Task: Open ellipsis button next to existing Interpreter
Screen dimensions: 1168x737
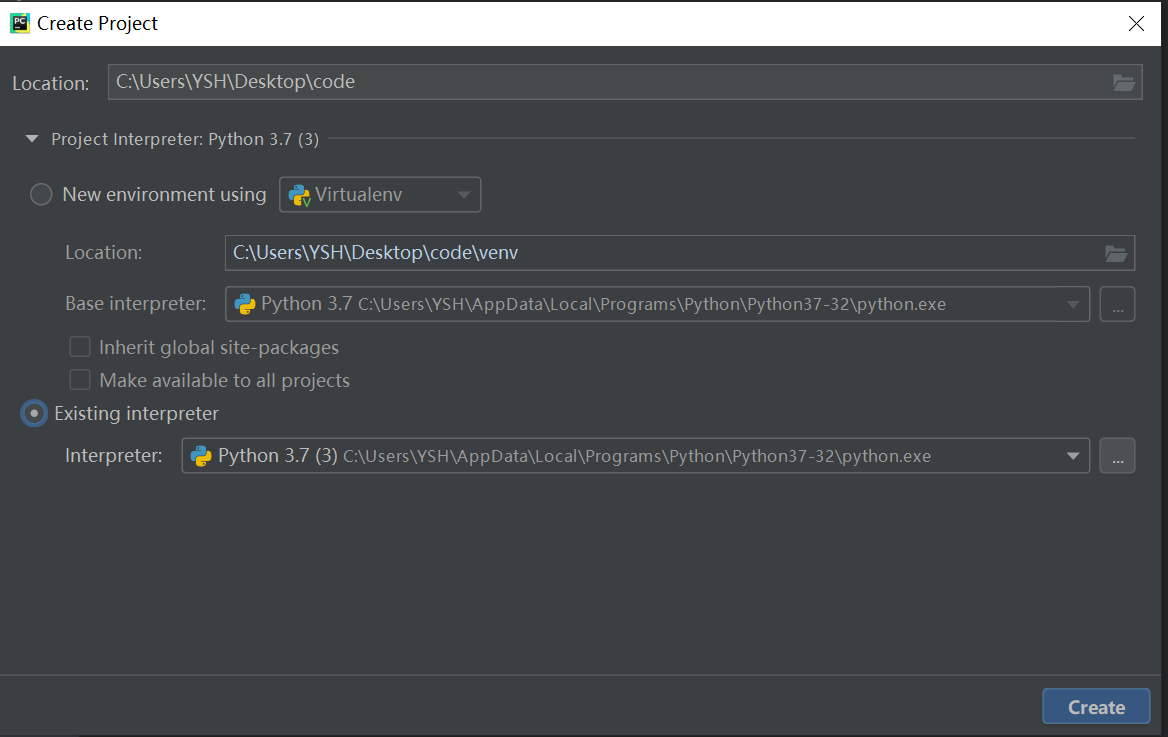Action: [x=1117, y=456]
